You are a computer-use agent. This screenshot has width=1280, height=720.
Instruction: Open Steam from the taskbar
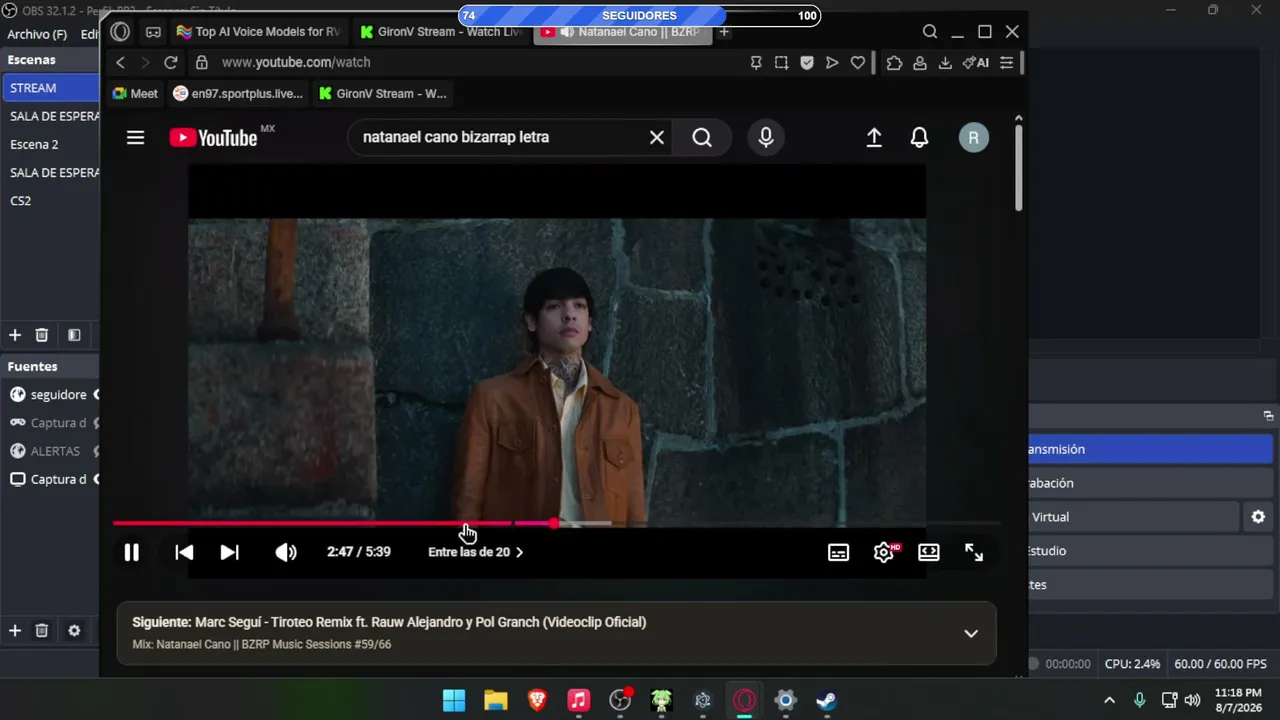point(826,700)
